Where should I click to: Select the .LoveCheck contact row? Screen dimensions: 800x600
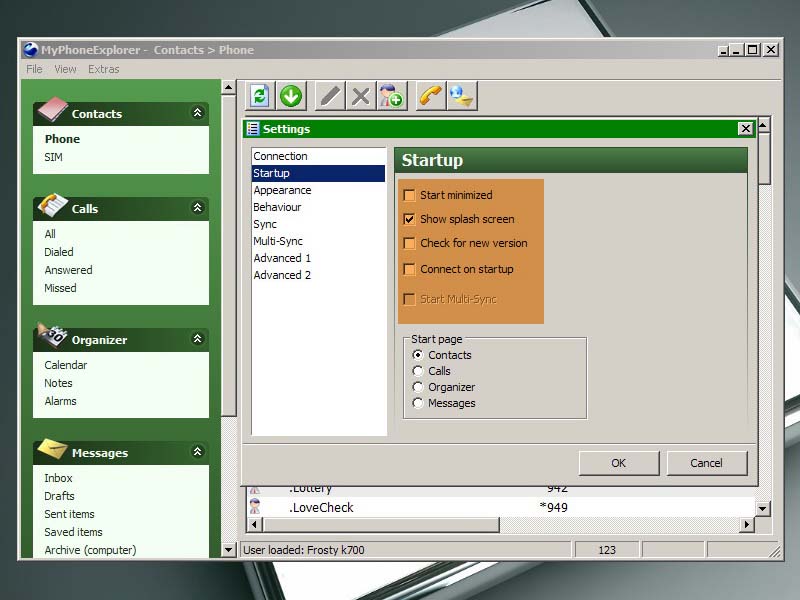(x=501, y=507)
